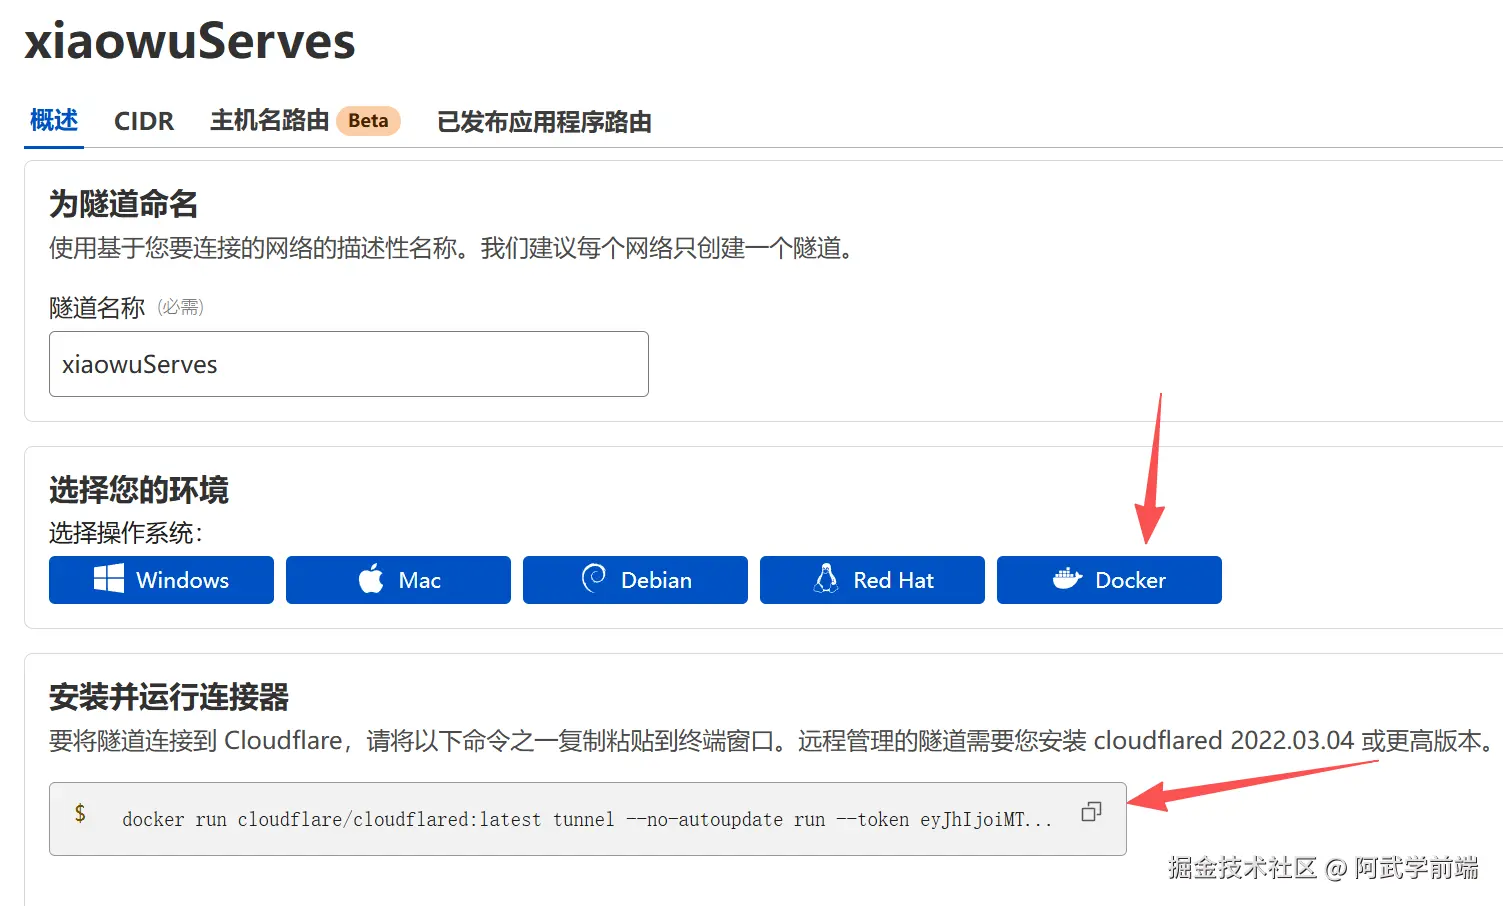Focus the 隧道名称 input field
The width and height of the screenshot is (1503, 906).
349,364
